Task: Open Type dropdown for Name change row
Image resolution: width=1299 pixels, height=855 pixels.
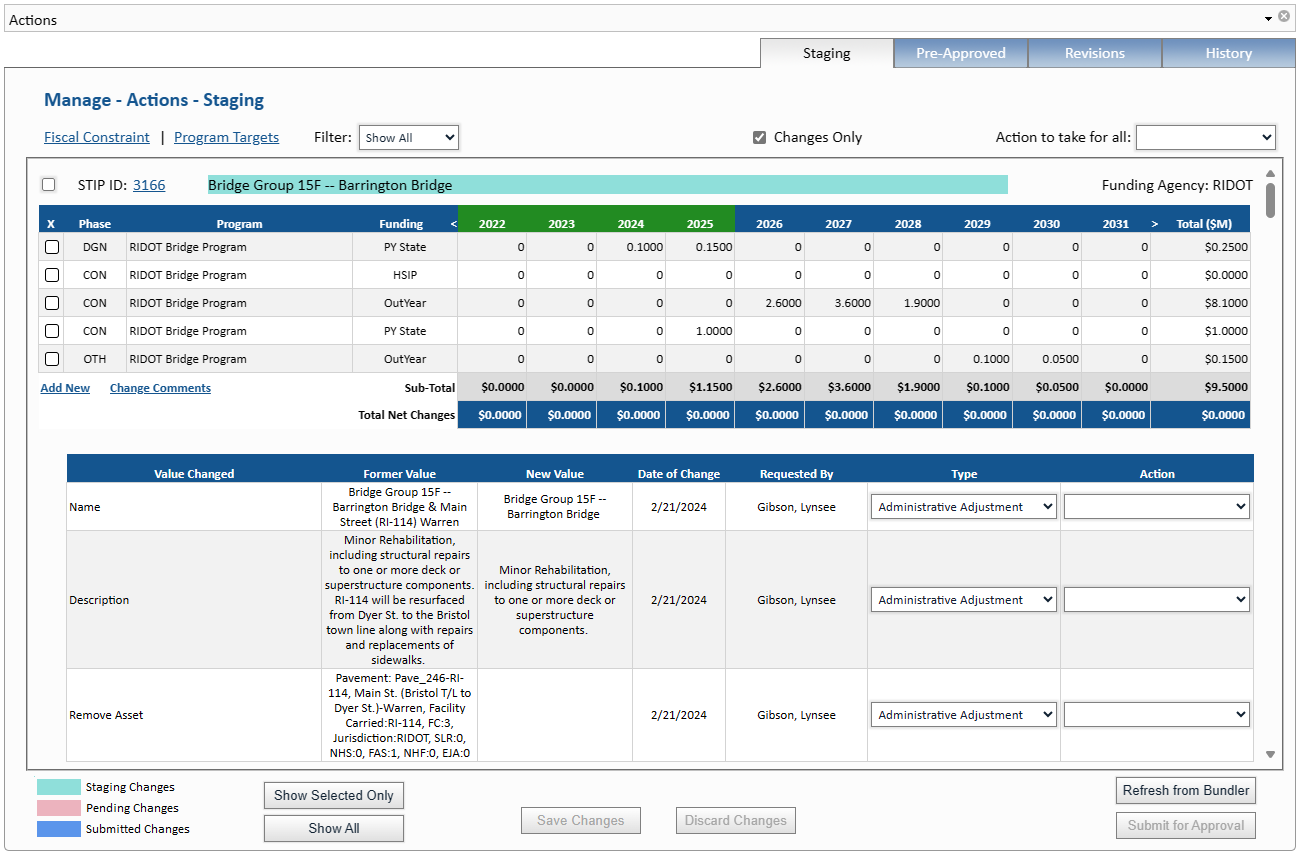Action: click(x=963, y=507)
